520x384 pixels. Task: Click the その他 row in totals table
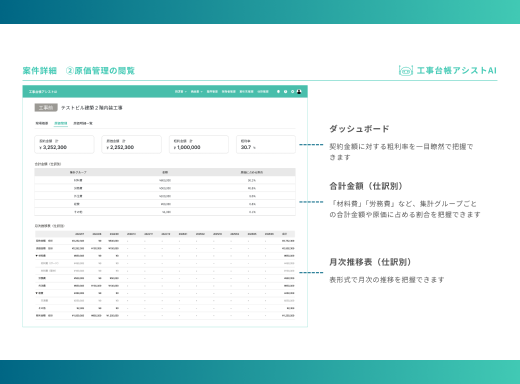(165, 212)
